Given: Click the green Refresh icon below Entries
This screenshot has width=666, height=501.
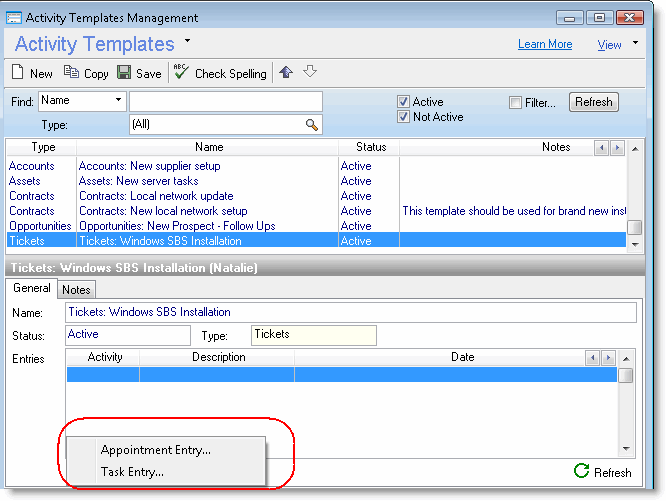Looking at the screenshot, I should pos(581,471).
